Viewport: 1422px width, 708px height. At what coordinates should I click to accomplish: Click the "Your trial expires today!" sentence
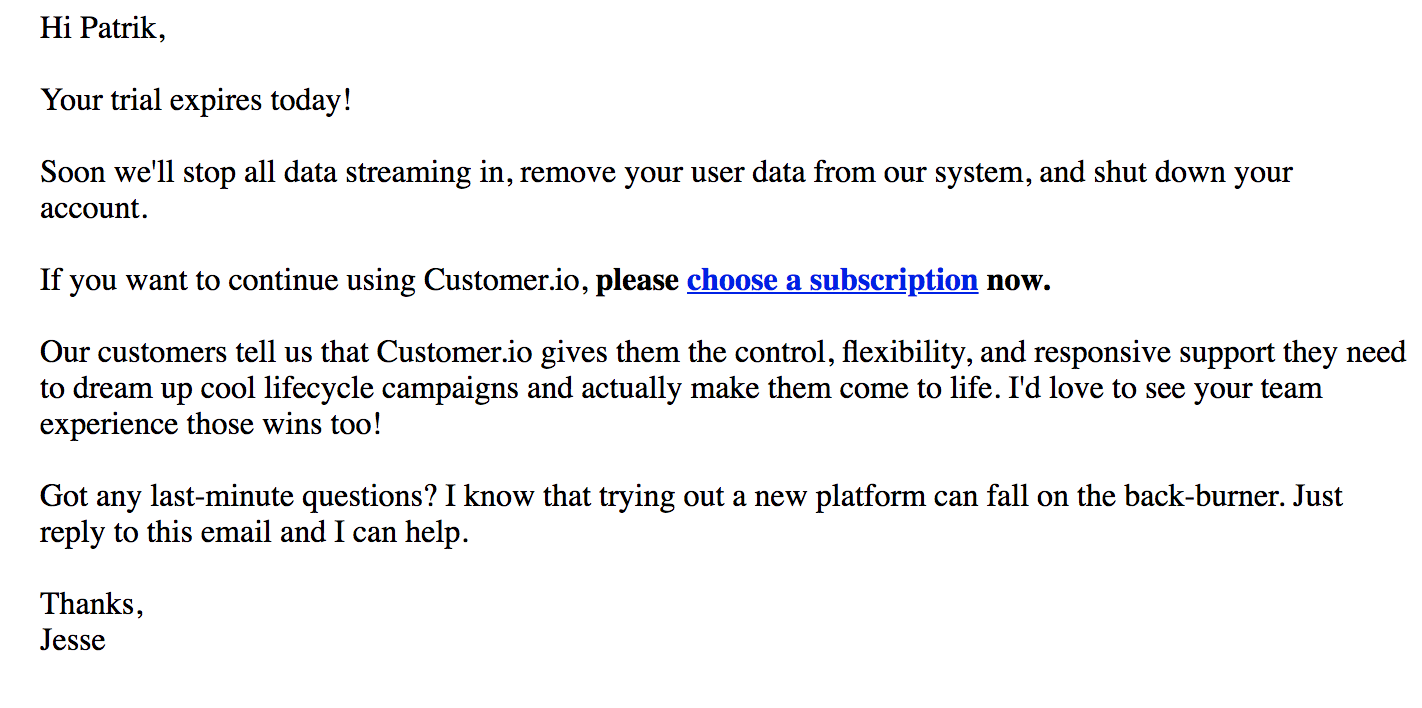point(196,100)
